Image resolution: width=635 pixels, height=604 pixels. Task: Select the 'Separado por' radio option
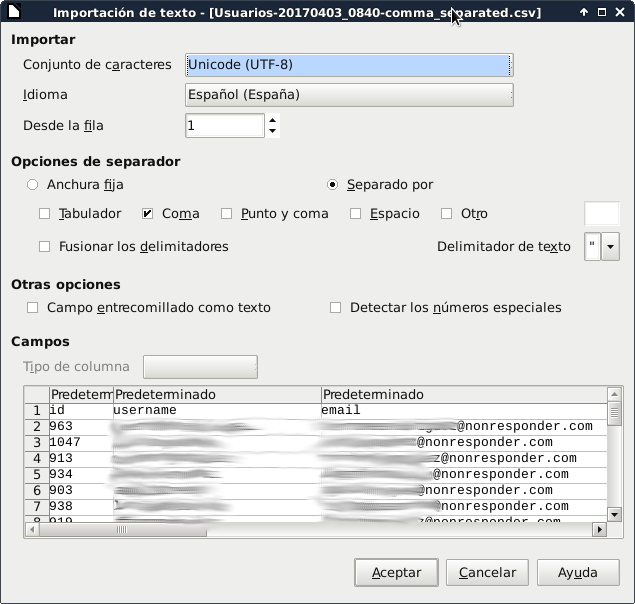click(x=333, y=185)
